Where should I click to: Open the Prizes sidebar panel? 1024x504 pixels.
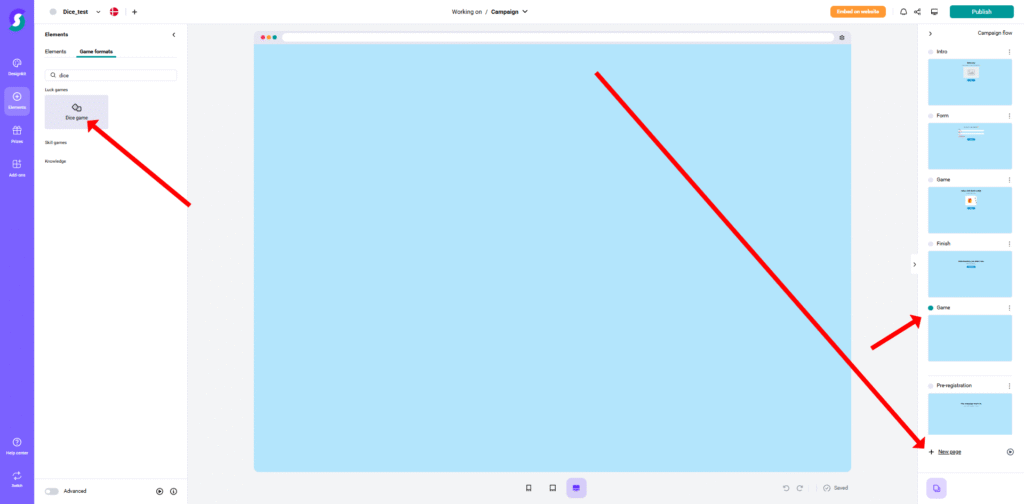point(17,133)
